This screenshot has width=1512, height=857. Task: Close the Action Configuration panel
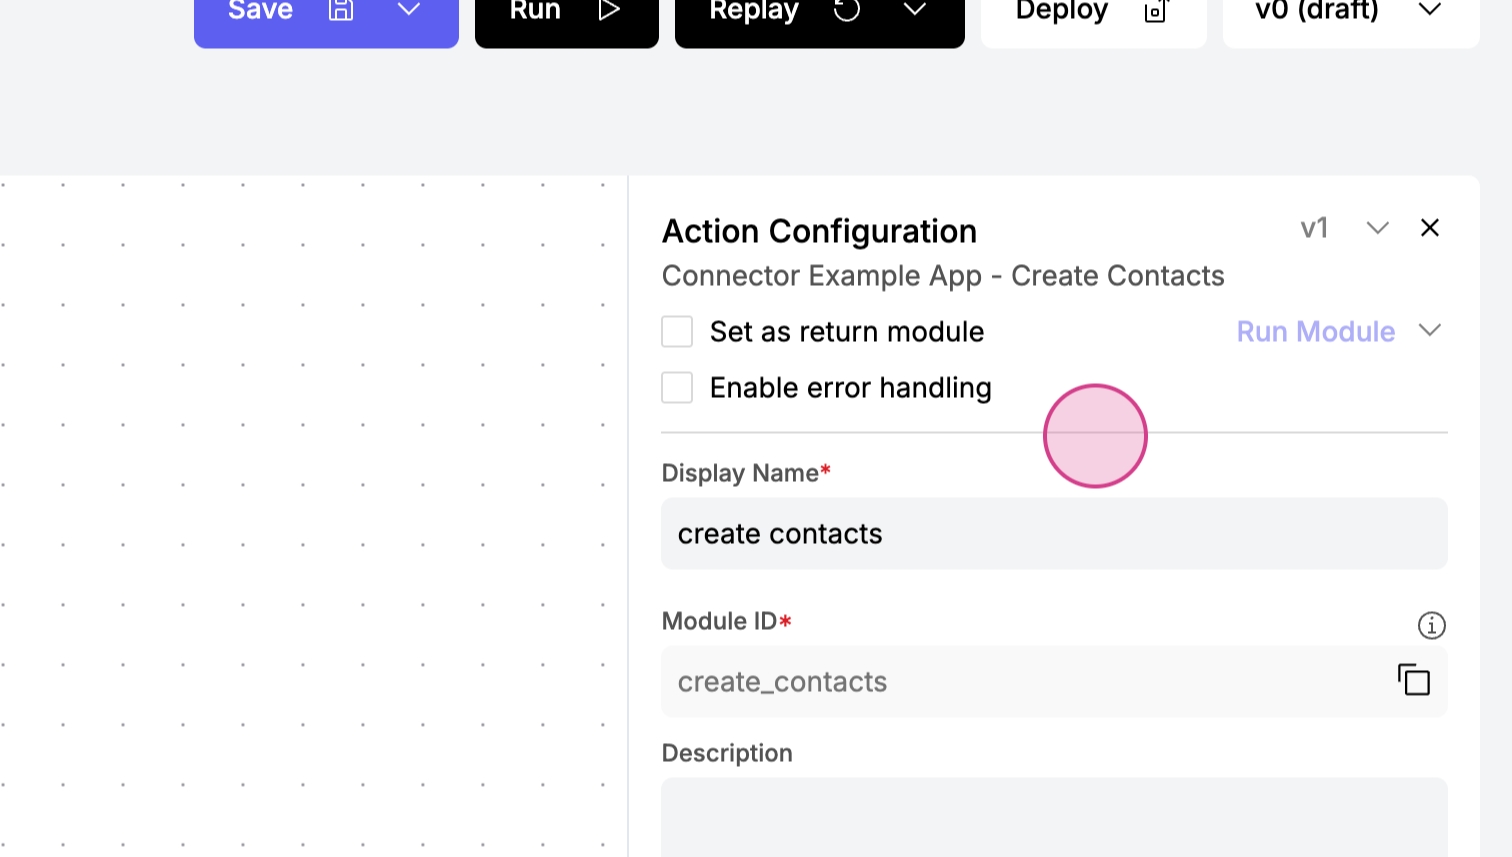point(1430,228)
